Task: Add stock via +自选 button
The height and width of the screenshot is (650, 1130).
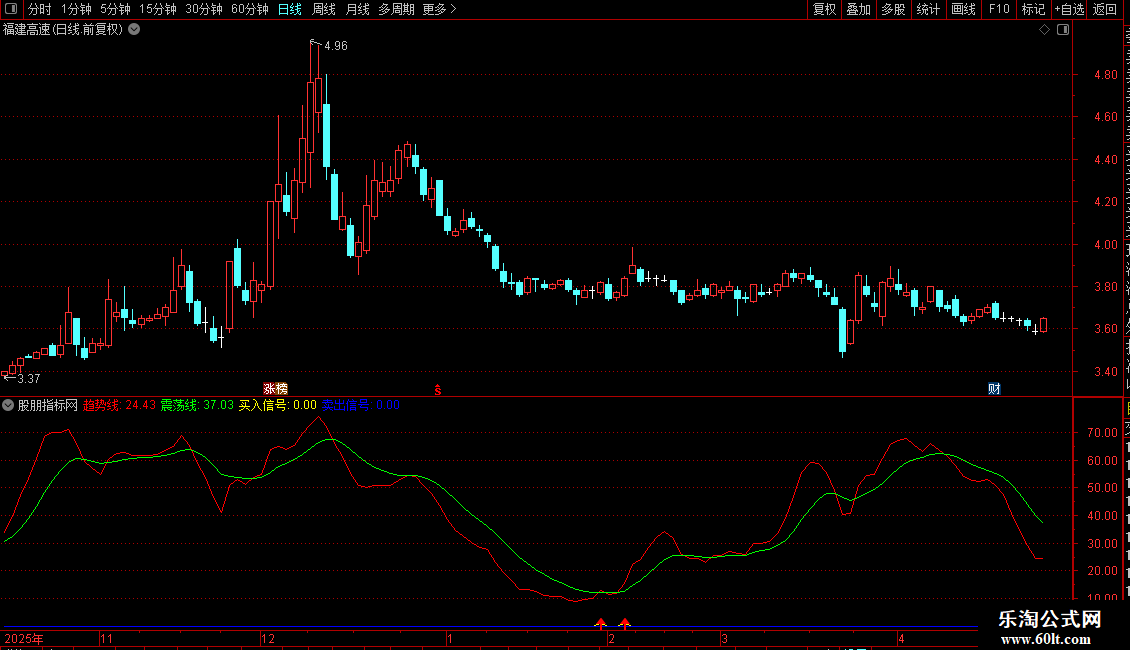Action: (1069, 9)
